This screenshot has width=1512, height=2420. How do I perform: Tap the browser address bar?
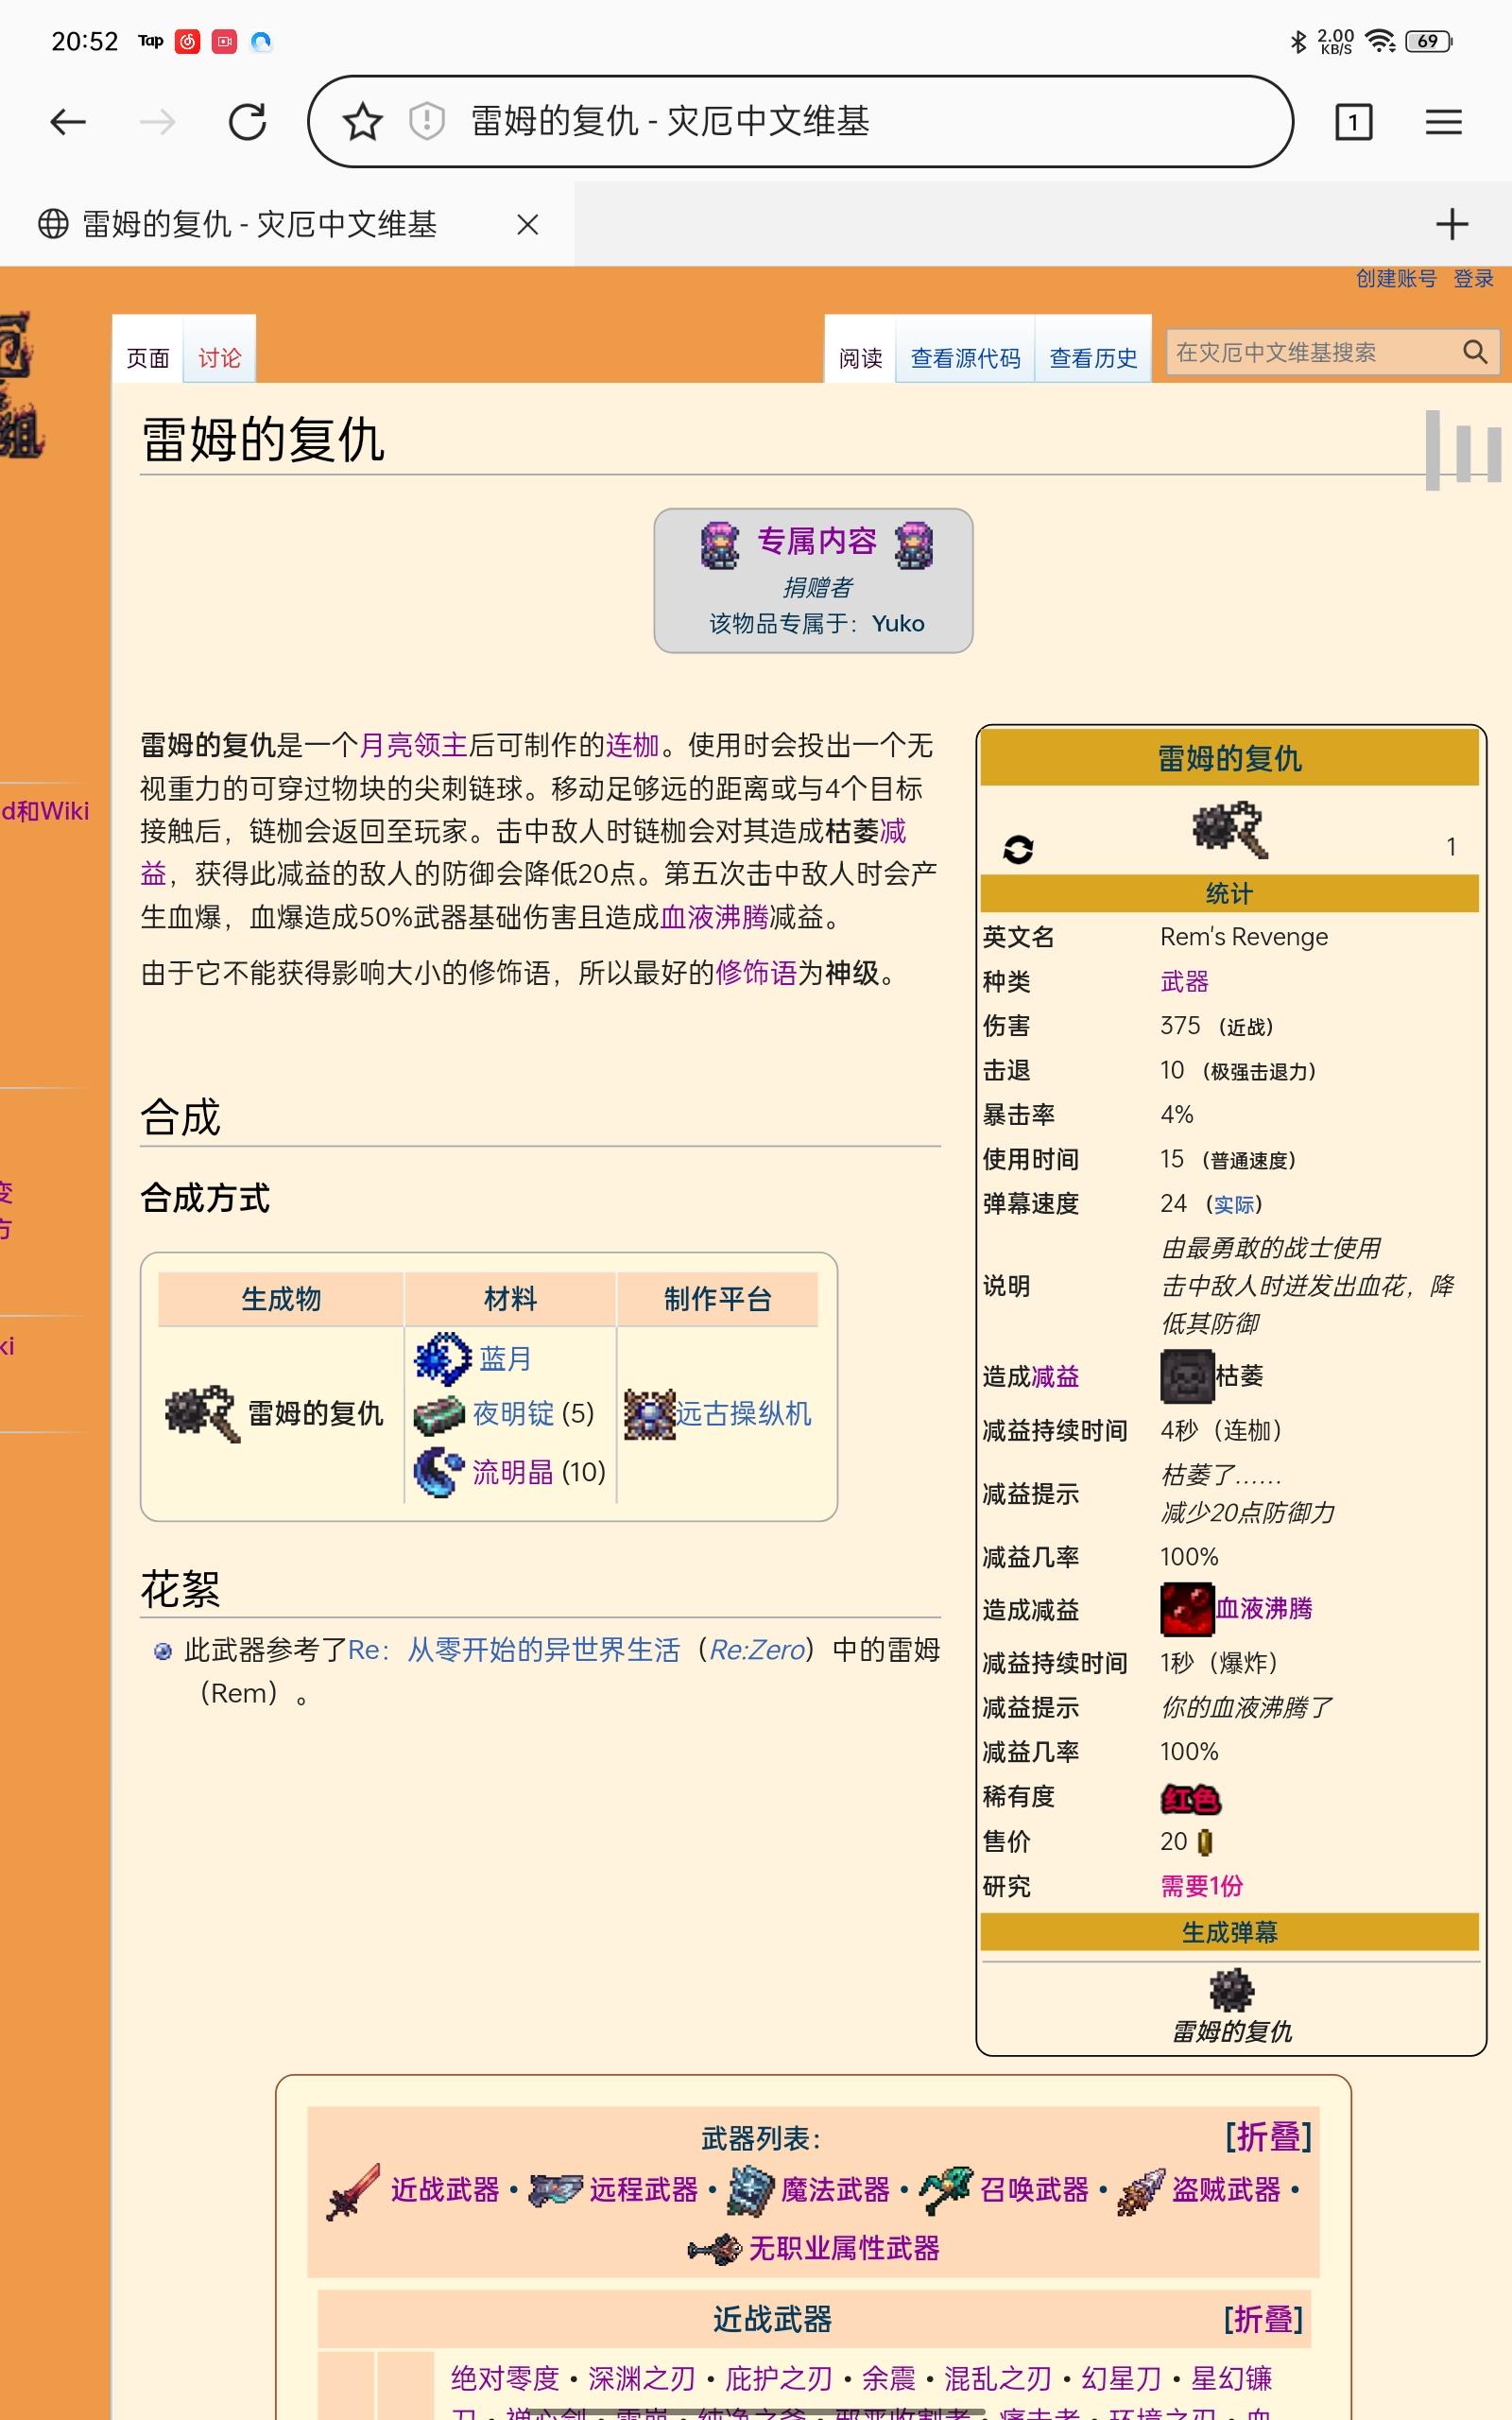(x=800, y=122)
